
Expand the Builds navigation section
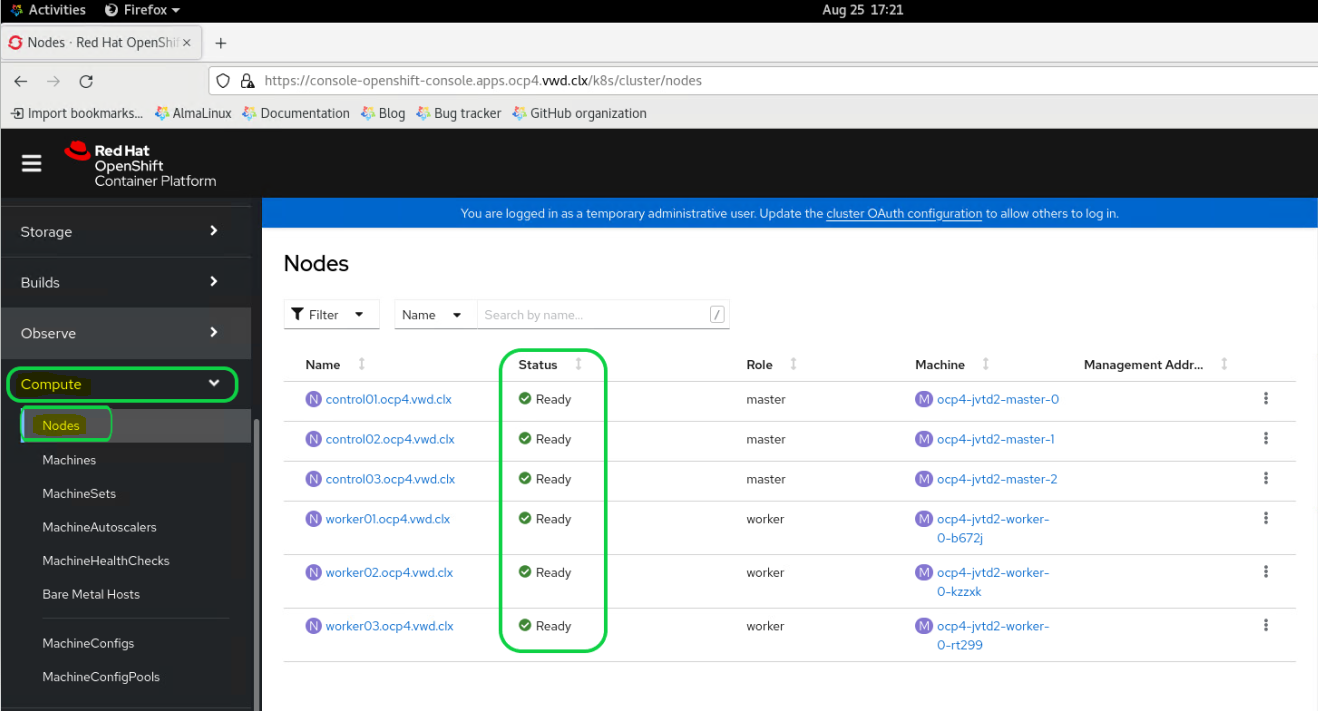tap(126, 282)
